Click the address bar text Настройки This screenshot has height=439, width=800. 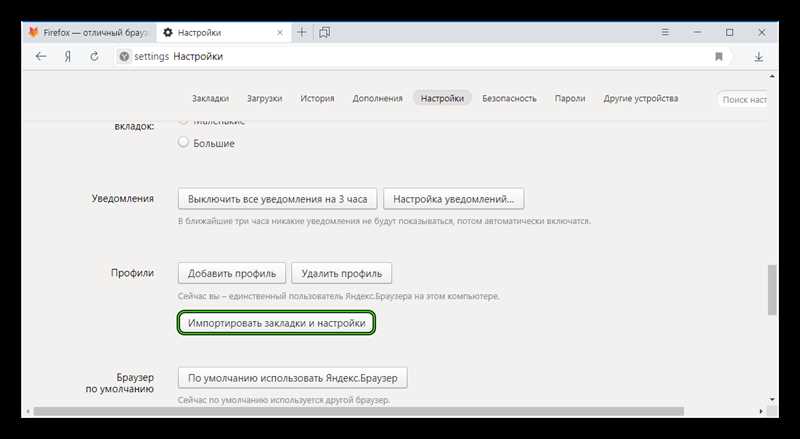[x=198, y=57]
